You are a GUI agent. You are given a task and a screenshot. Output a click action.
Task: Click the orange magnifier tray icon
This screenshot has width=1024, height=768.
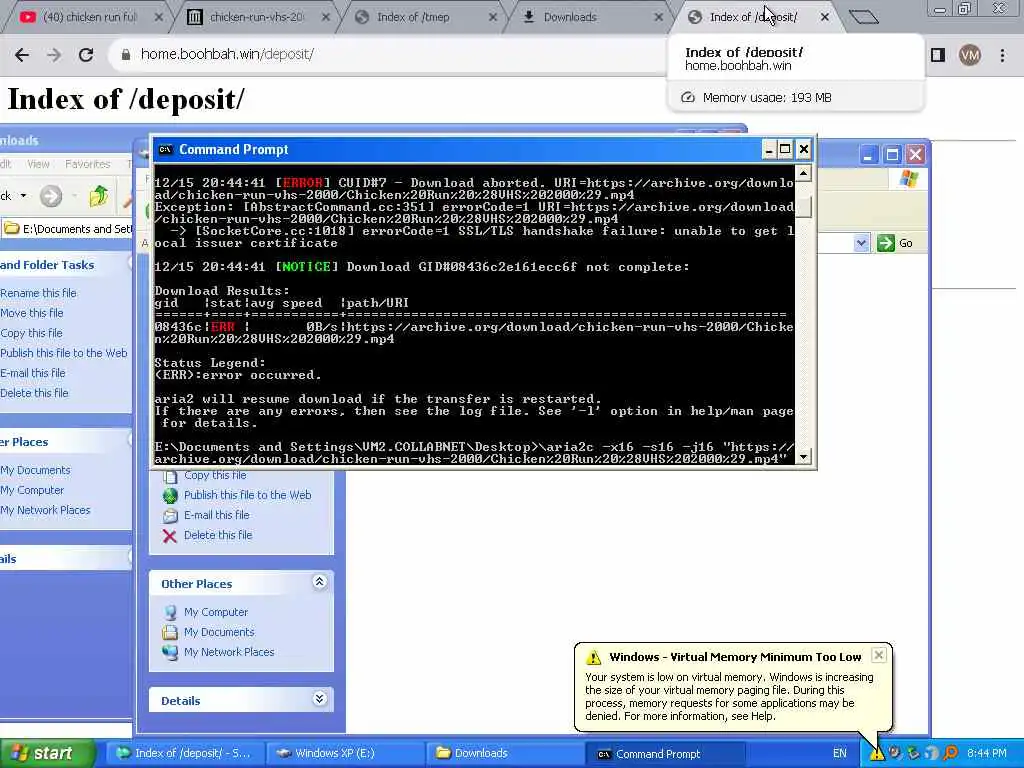point(950,753)
